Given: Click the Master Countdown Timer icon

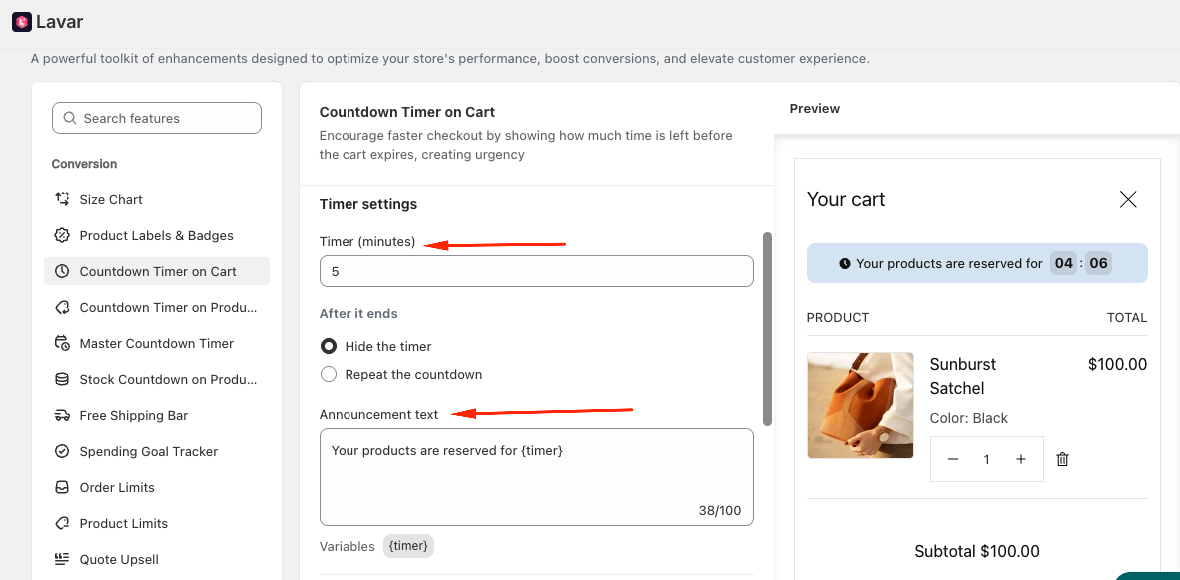Looking at the screenshot, I should tap(62, 344).
